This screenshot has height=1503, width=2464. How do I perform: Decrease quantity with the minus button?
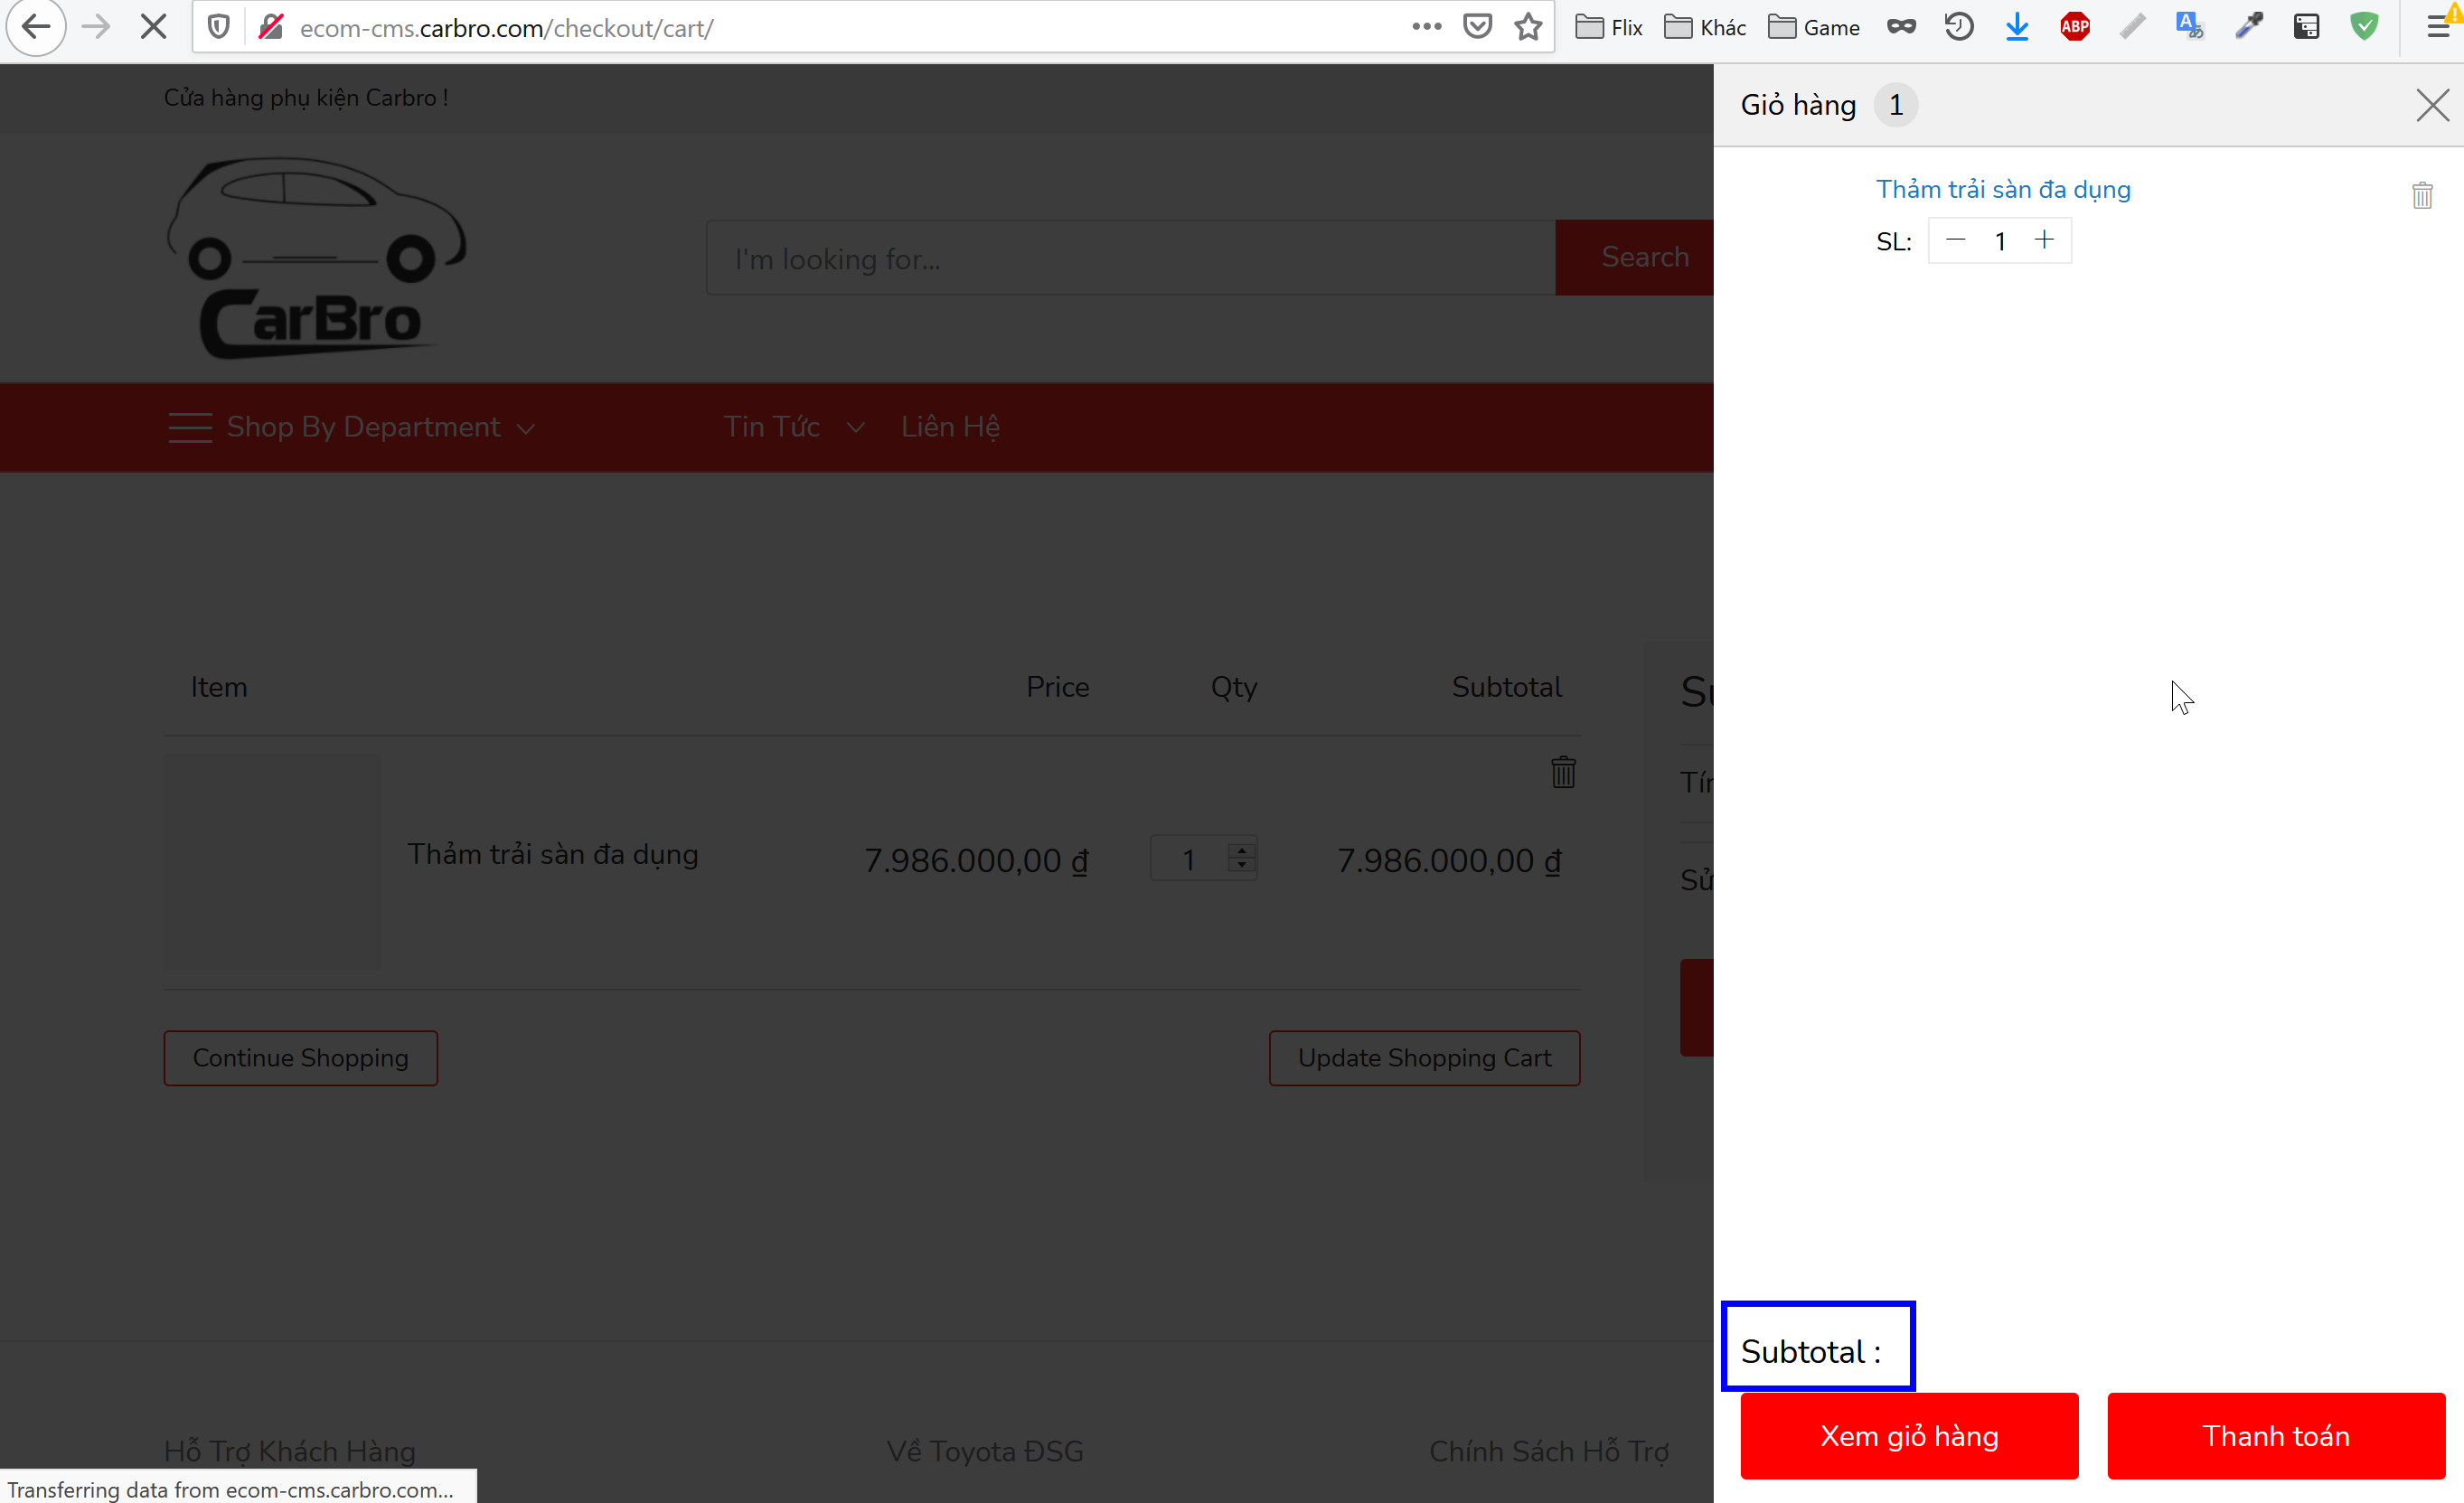pyautogui.click(x=1956, y=240)
